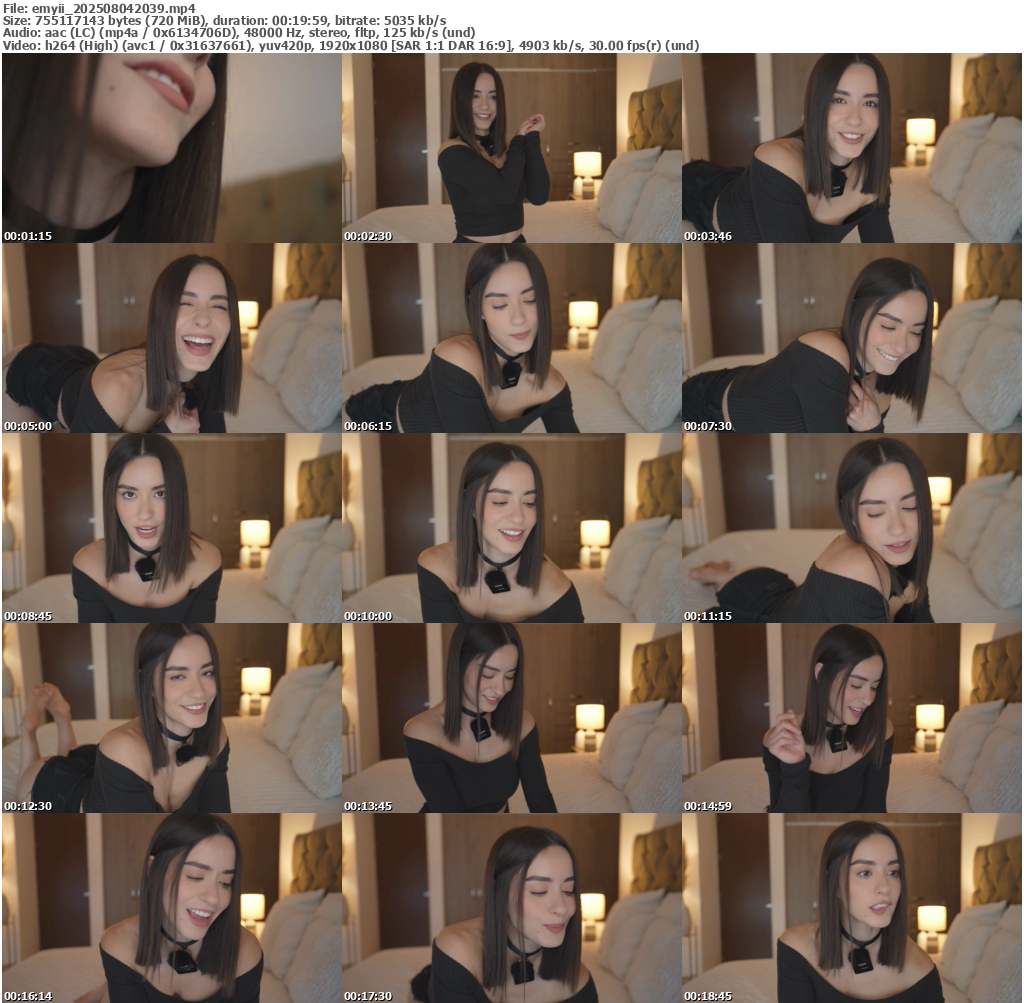This screenshot has width=1024, height=1003.
Task: Select the frame at 00:17:30
Action: [512, 908]
